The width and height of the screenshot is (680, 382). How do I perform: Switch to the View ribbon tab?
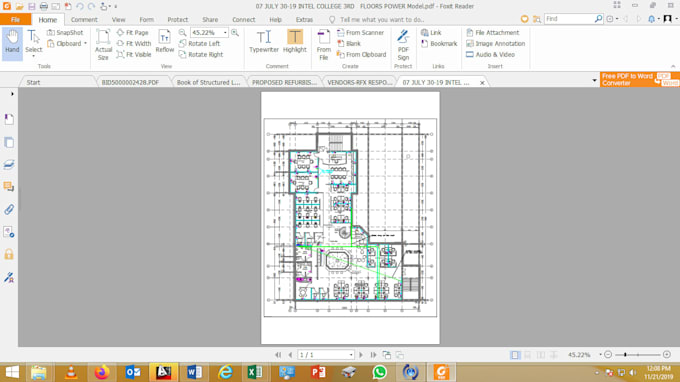tap(118, 20)
